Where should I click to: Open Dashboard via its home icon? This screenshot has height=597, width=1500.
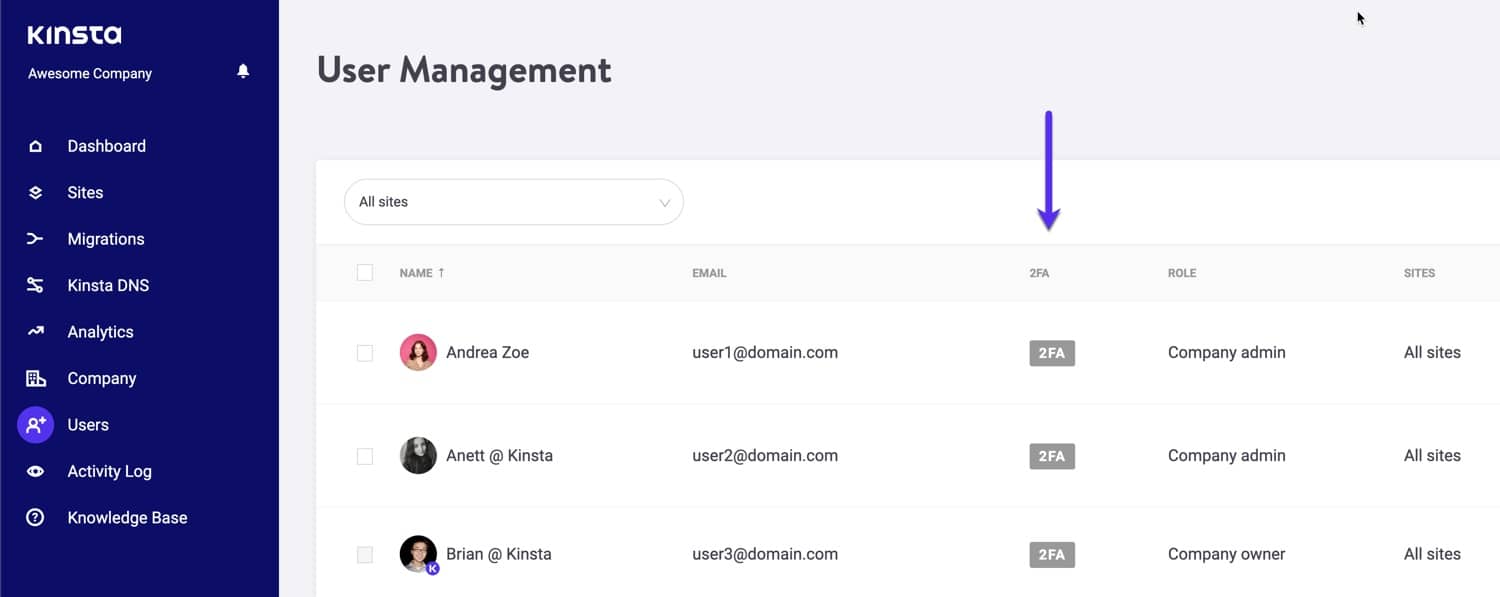[36, 146]
